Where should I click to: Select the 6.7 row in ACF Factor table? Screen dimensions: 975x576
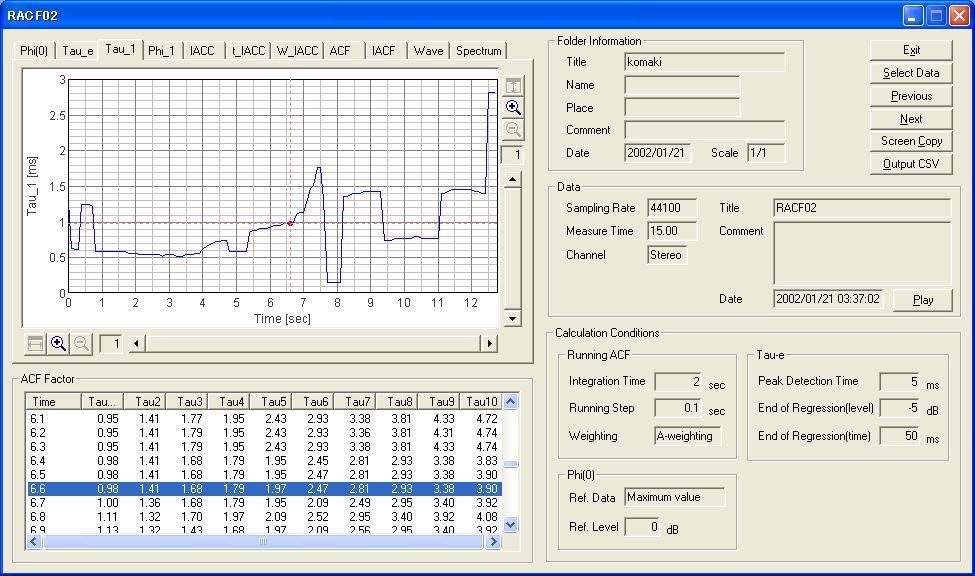264,502
